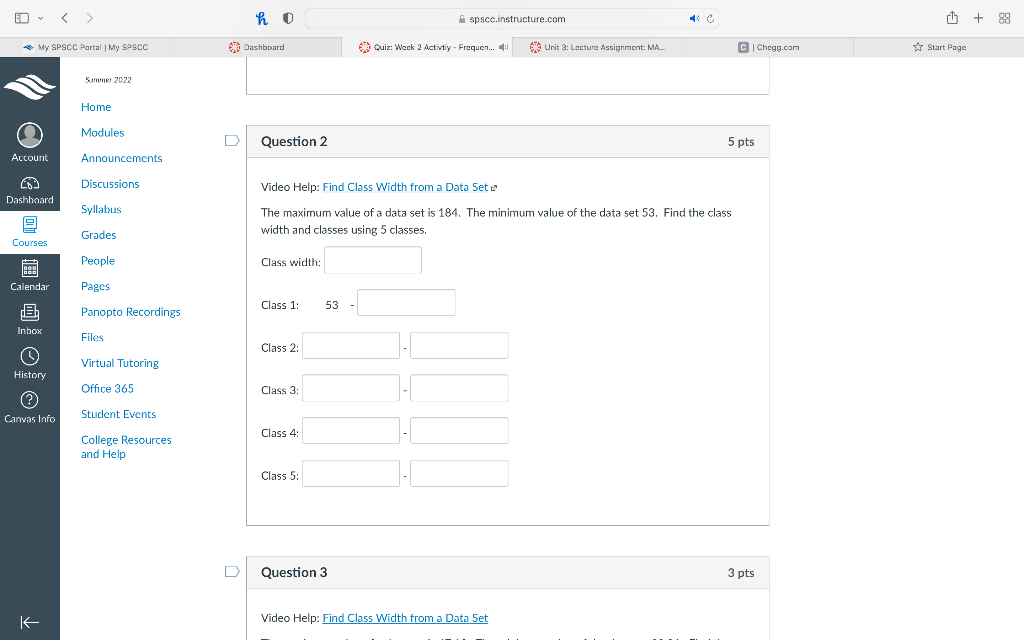Open Honey extension icon

coord(262,18)
